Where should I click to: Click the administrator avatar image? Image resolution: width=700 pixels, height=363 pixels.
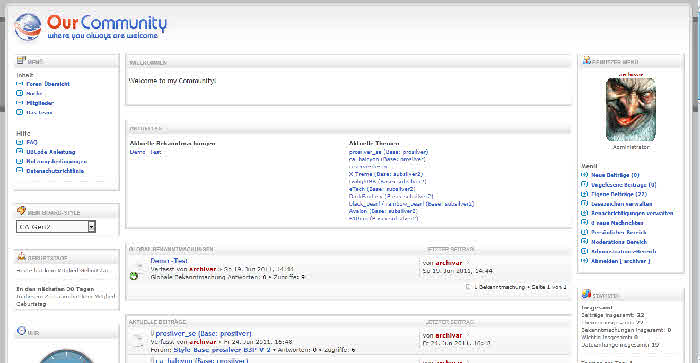coord(630,109)
